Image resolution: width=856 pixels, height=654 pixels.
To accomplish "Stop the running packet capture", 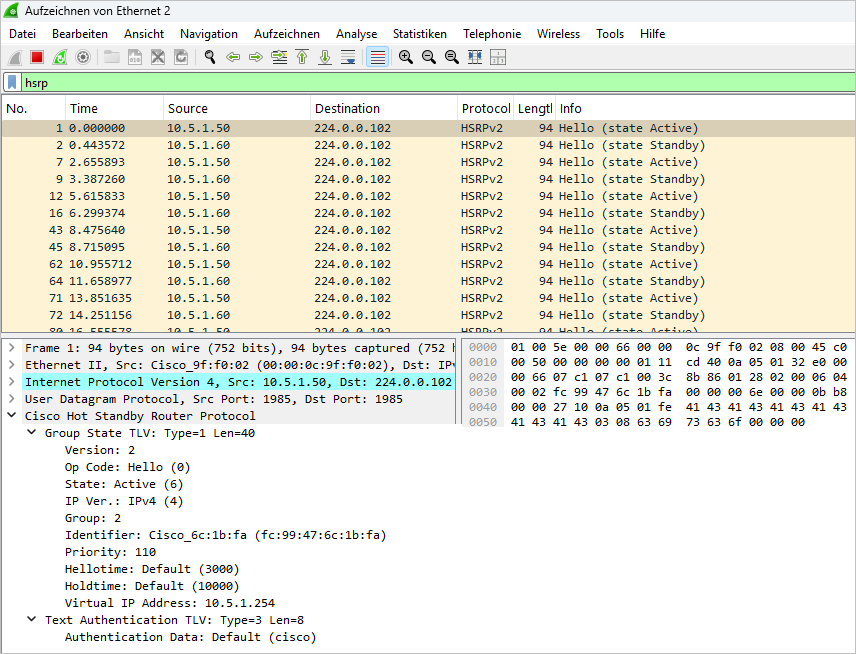I will tap(36, 57).
